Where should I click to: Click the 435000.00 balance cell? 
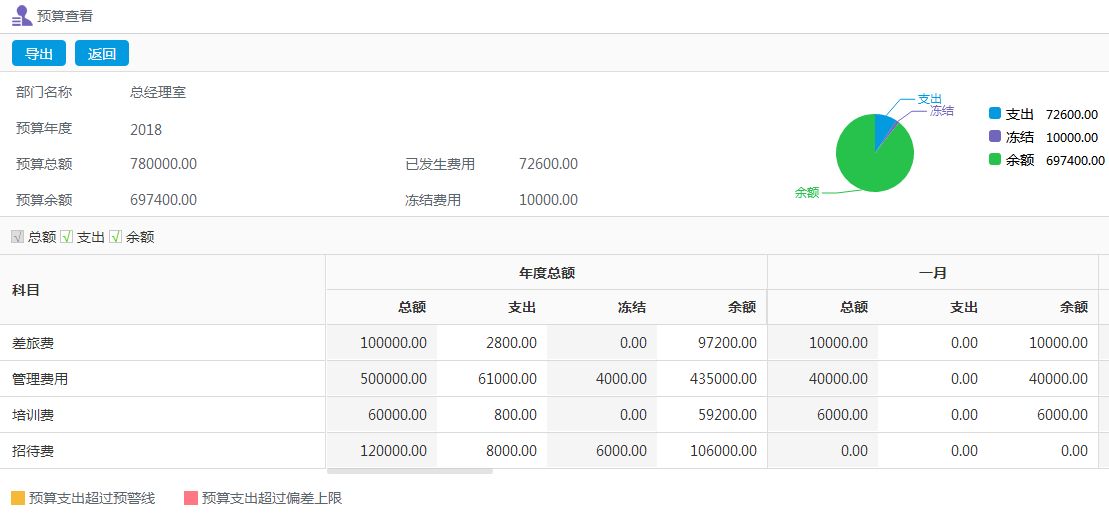coord(712,380)
